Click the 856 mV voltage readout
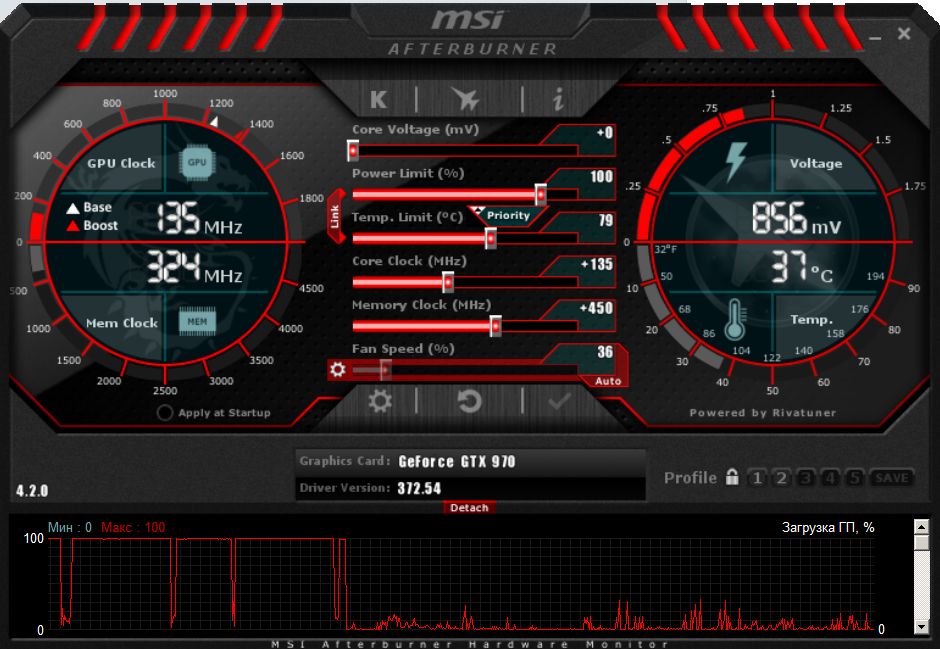 [x=797, y=218]
